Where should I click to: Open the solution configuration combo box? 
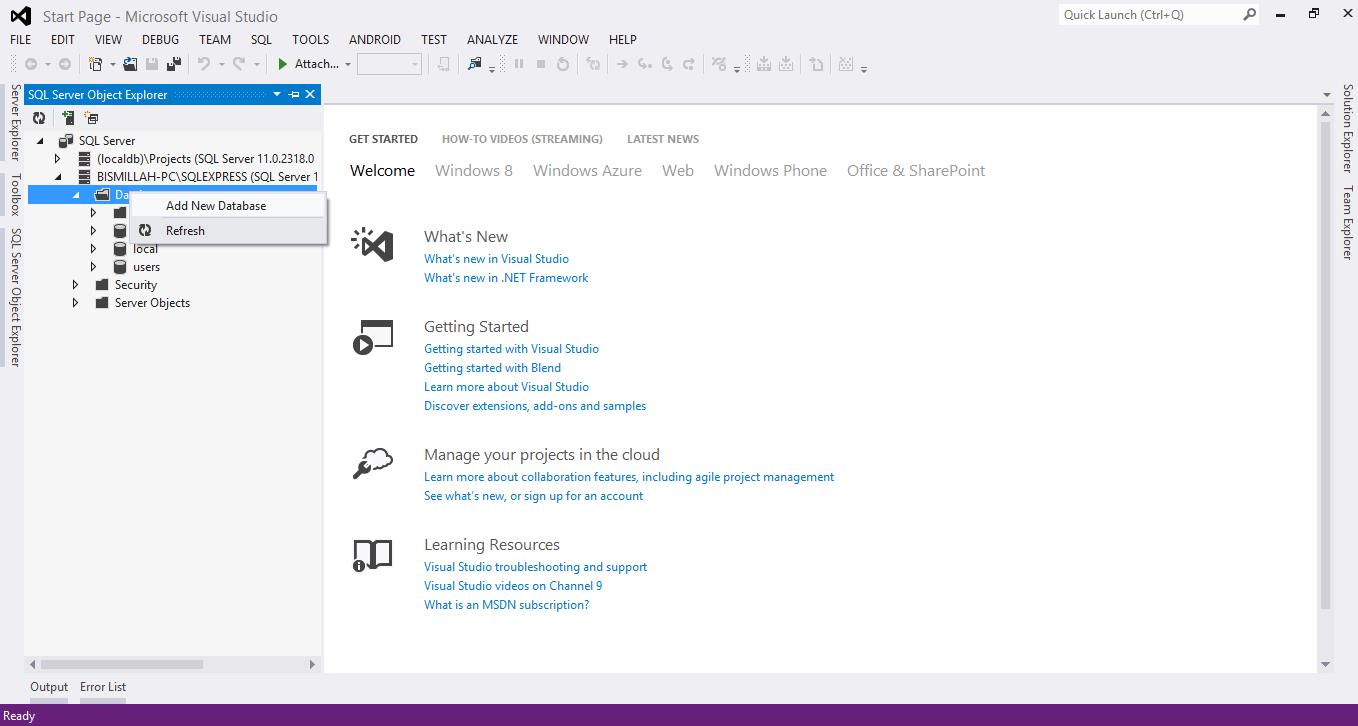pyautogui.click(x=389, y=64)
